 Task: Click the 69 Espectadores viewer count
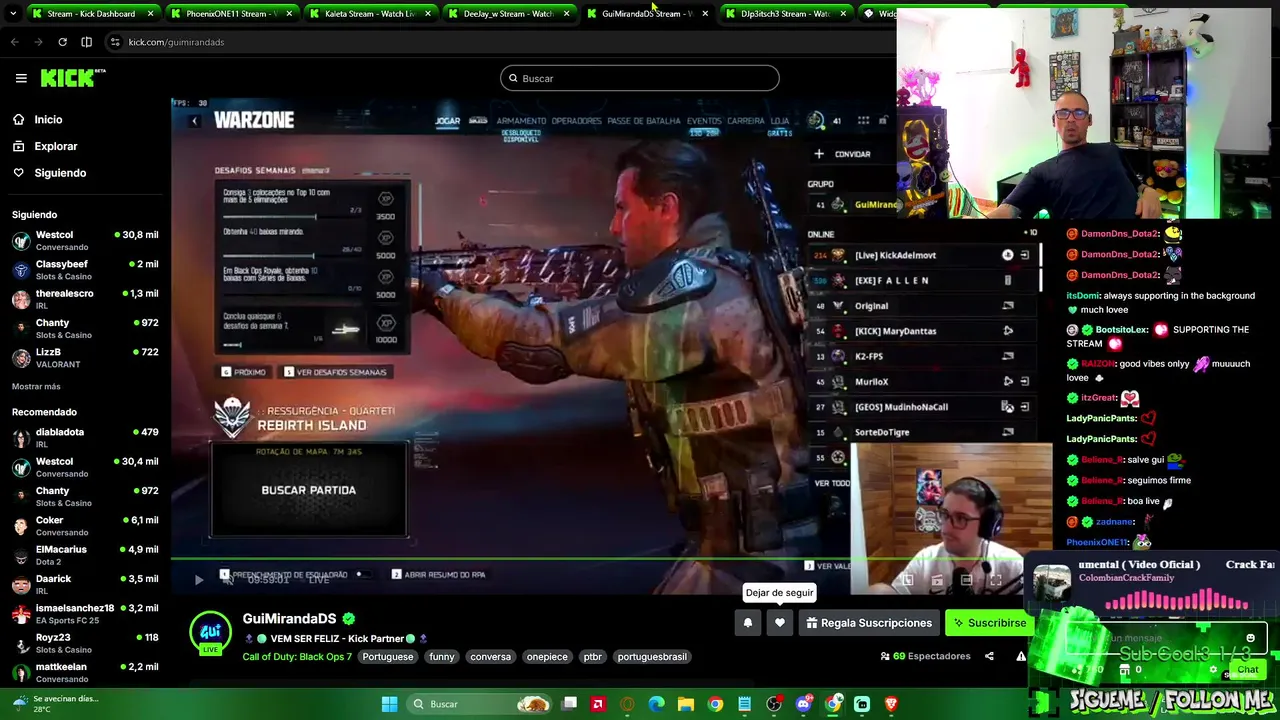tap(926, 657)
